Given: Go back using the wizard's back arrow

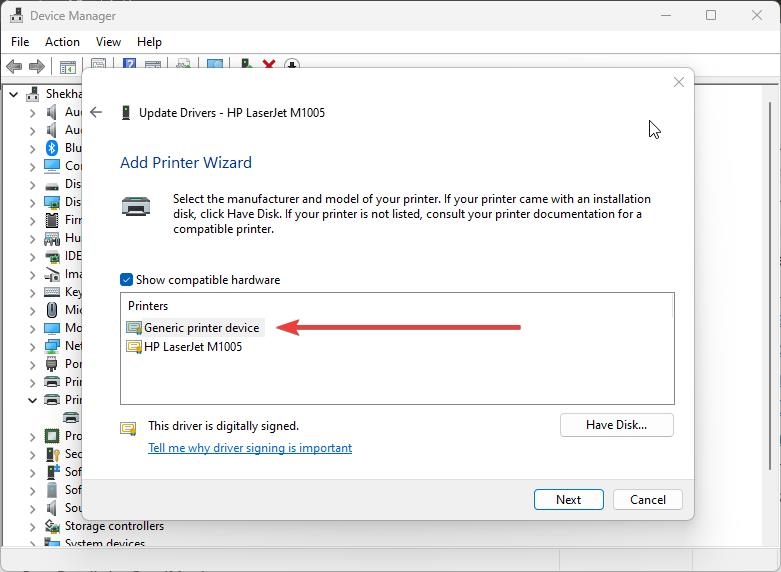Looking at the screenshot, I should pos(96,113).
